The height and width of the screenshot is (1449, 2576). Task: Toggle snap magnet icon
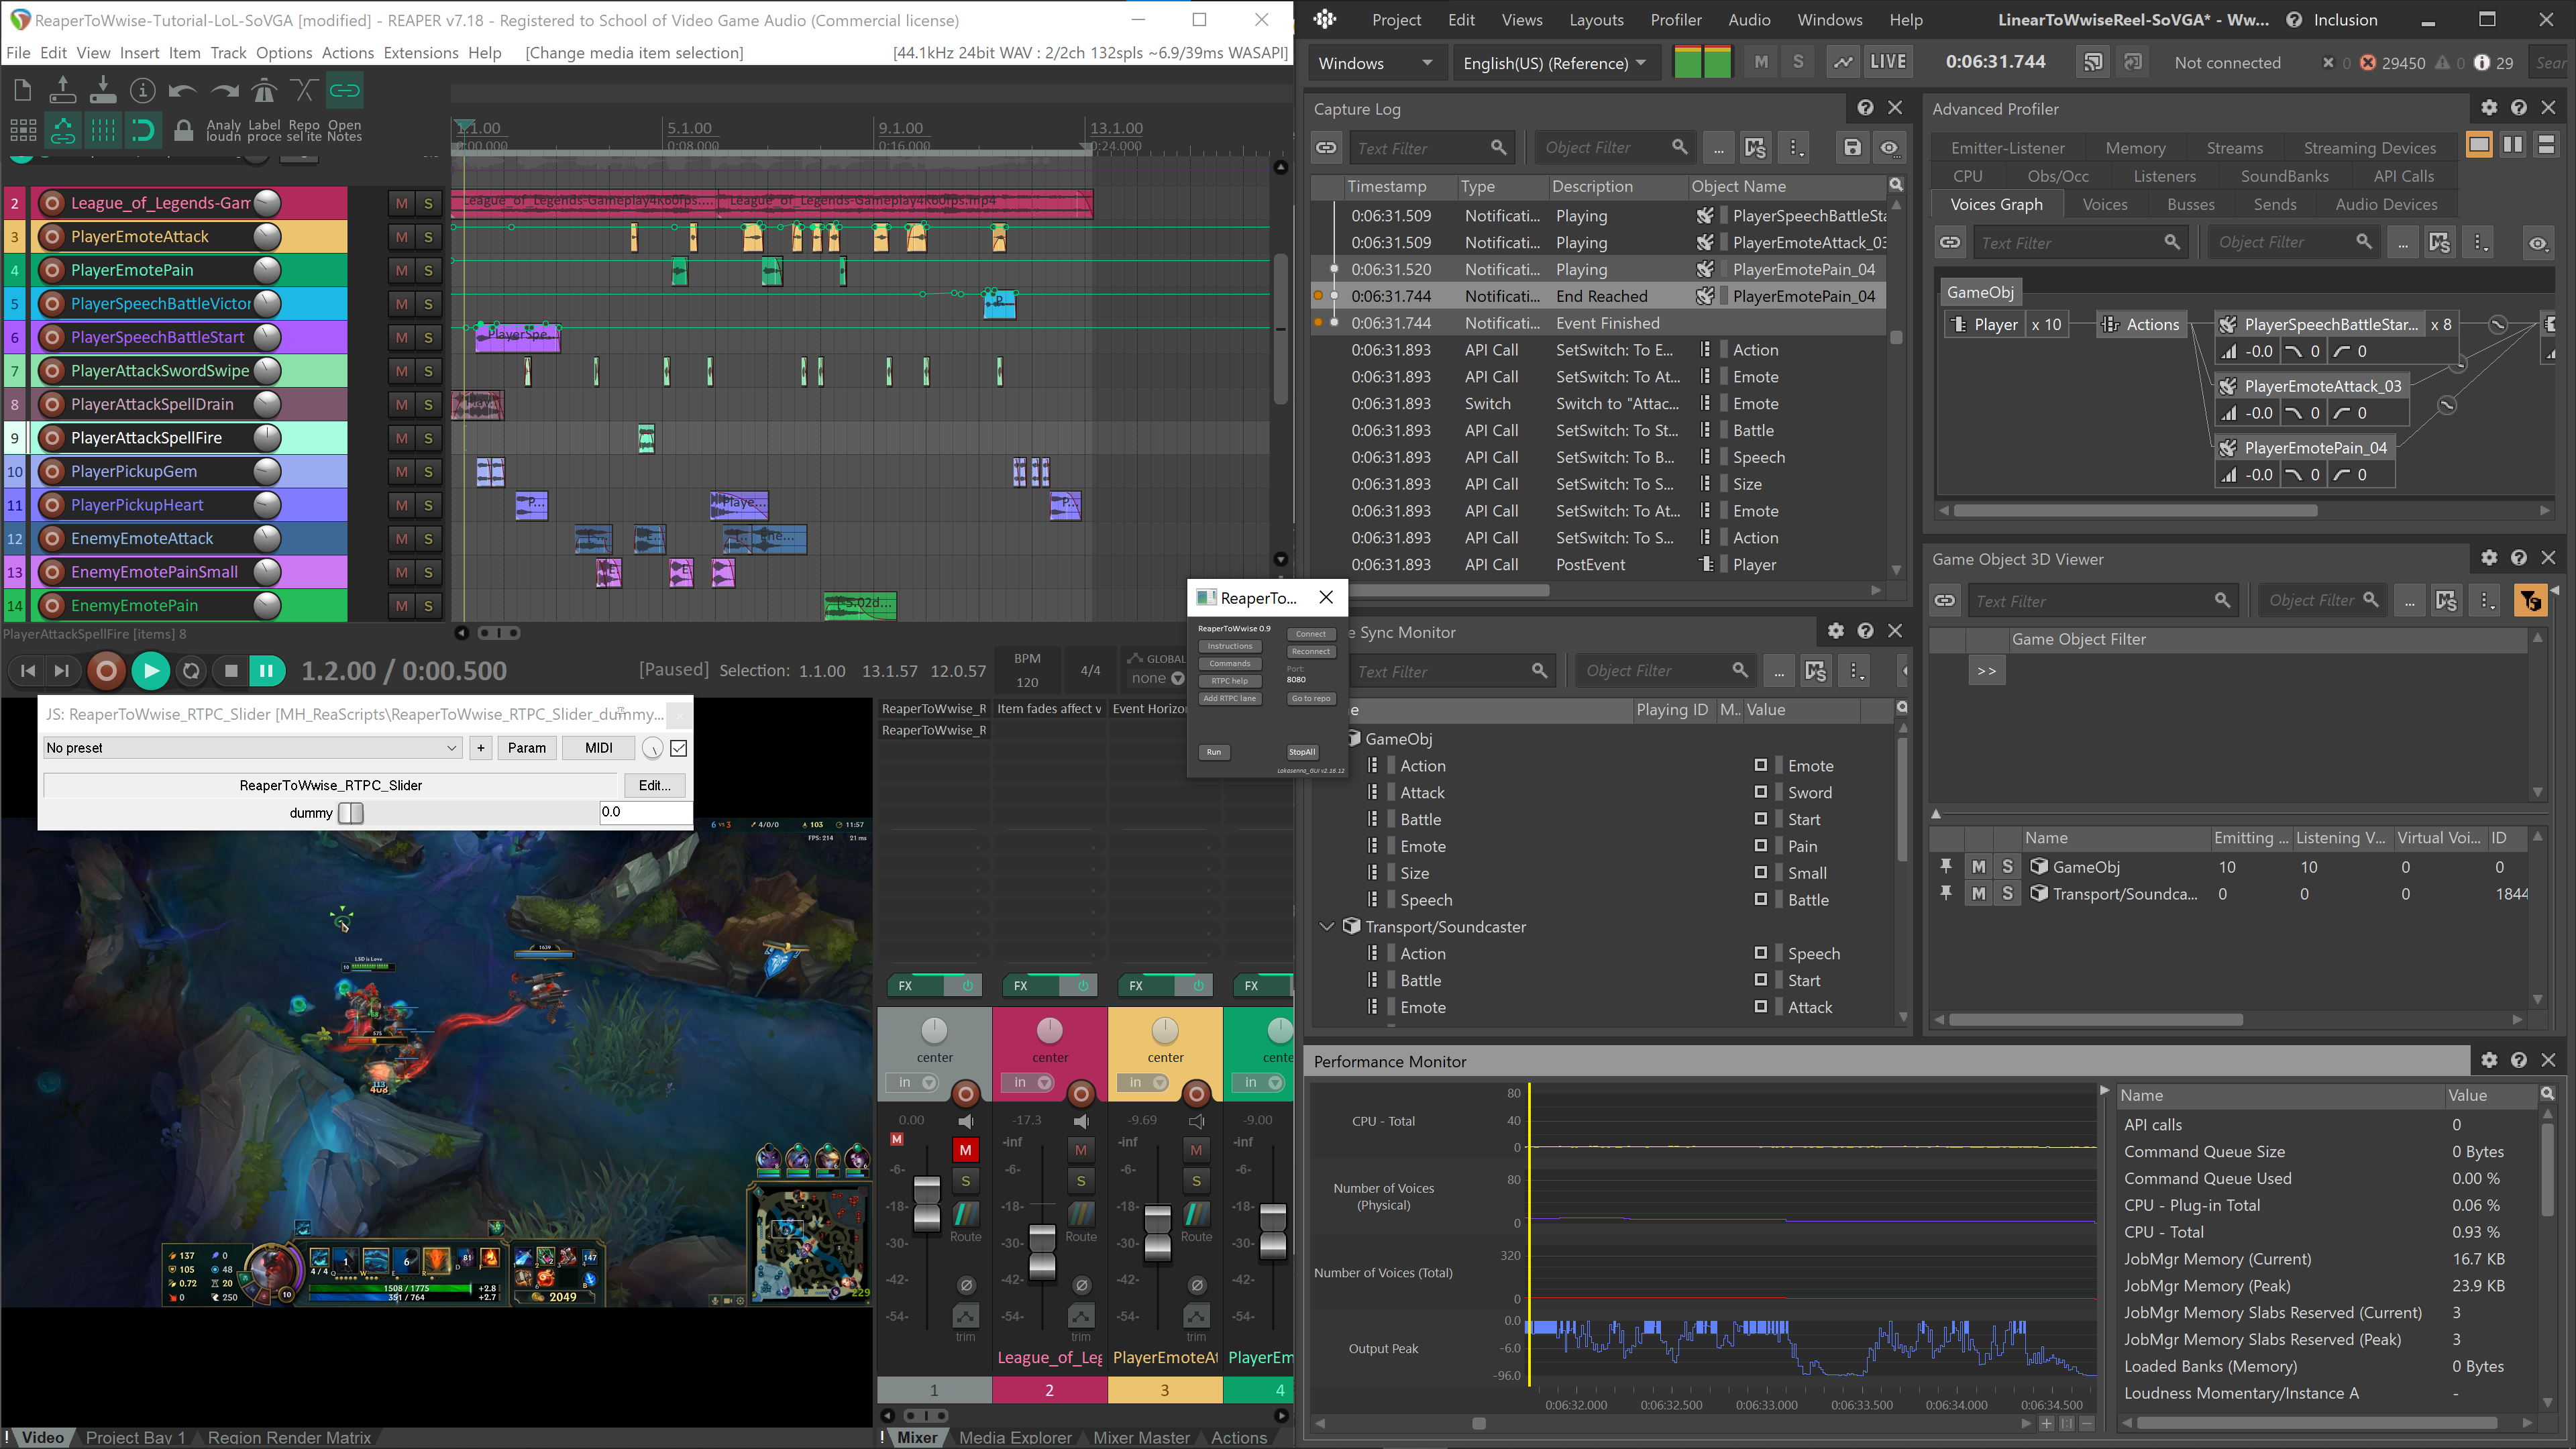143,130
